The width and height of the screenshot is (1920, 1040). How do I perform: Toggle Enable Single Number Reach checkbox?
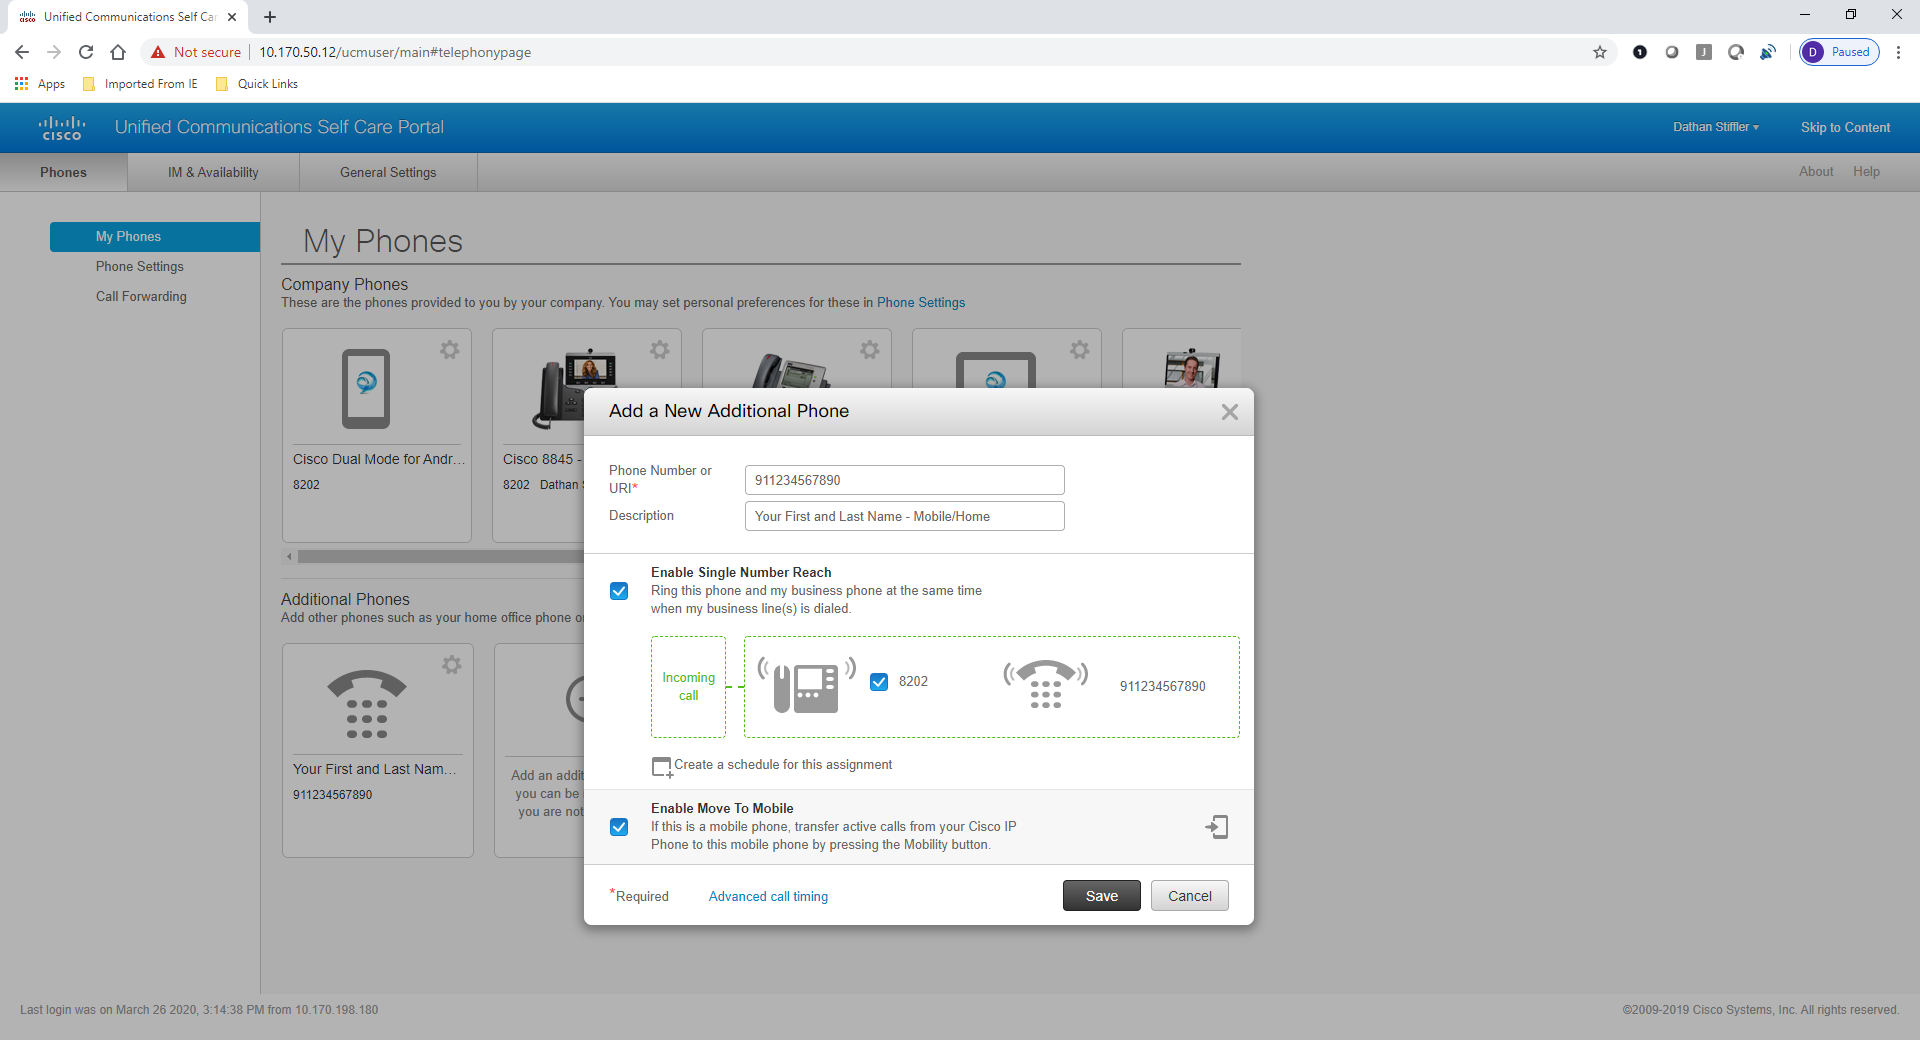[619, 591]
